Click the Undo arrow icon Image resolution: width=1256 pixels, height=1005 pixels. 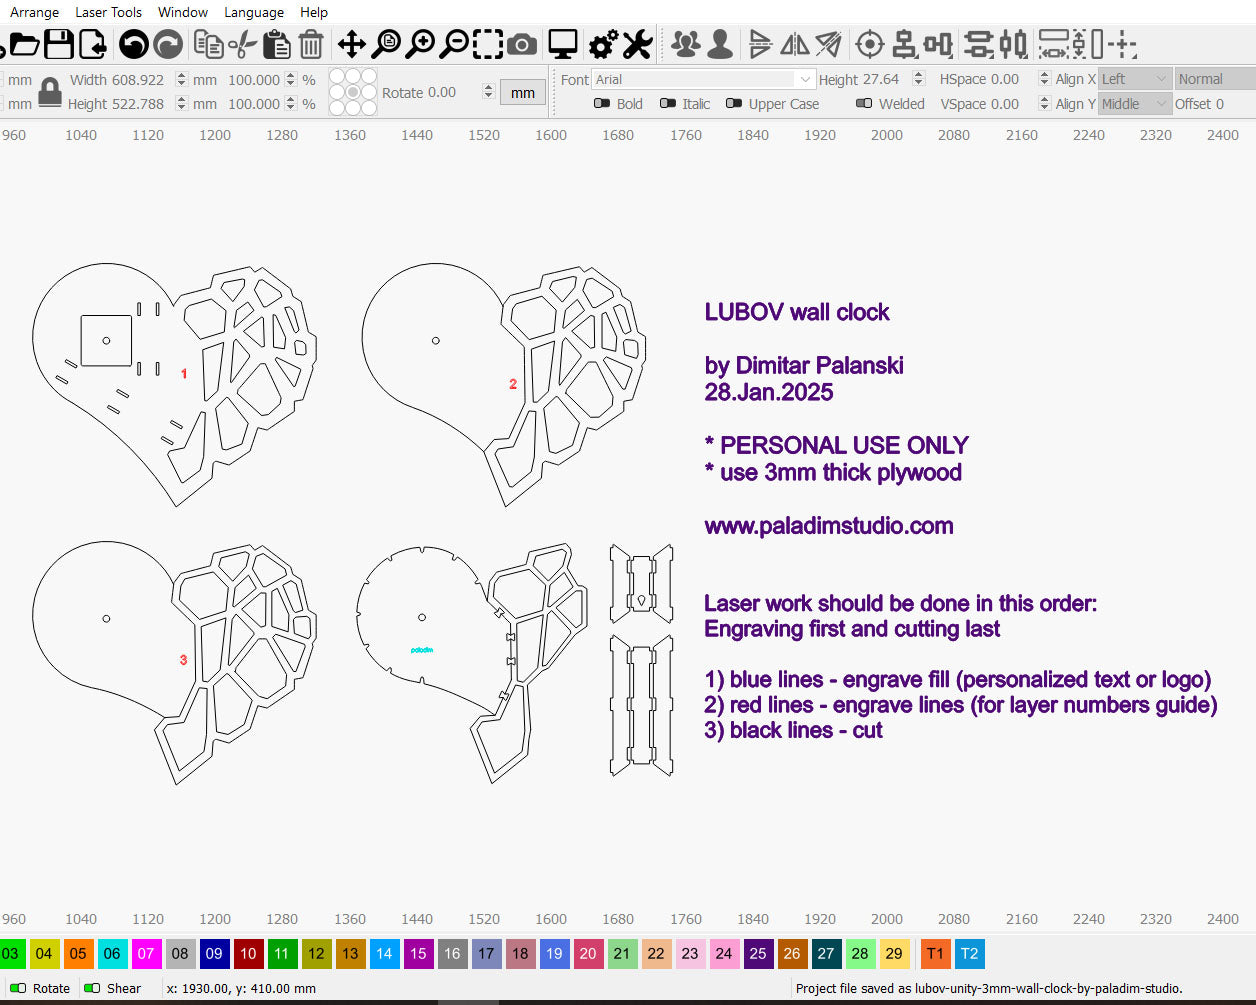click(x=133, y=44)
